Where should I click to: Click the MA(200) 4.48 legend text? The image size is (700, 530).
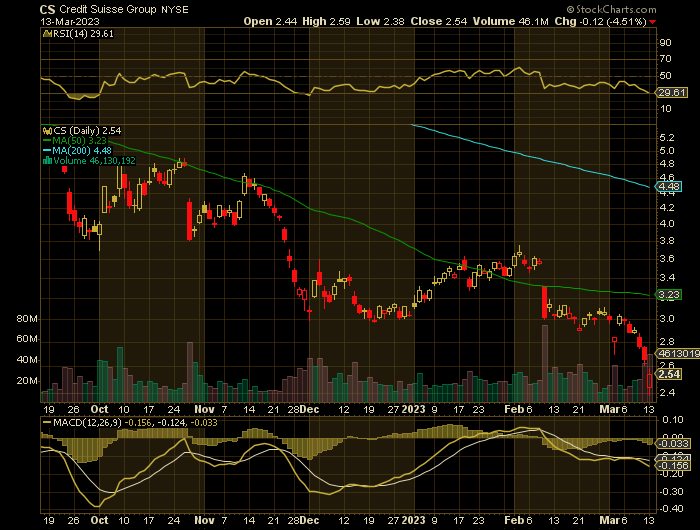(82, 151)
